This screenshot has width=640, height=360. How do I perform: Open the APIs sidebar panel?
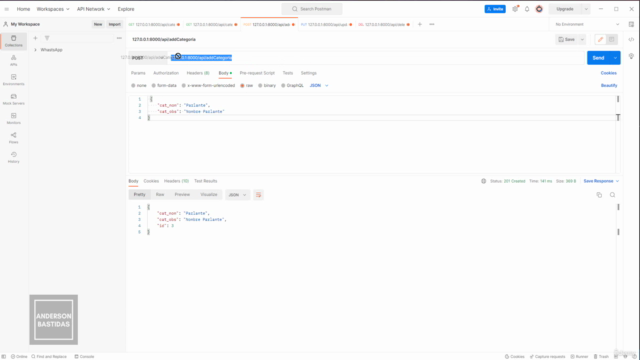click(x=13, y=60)
